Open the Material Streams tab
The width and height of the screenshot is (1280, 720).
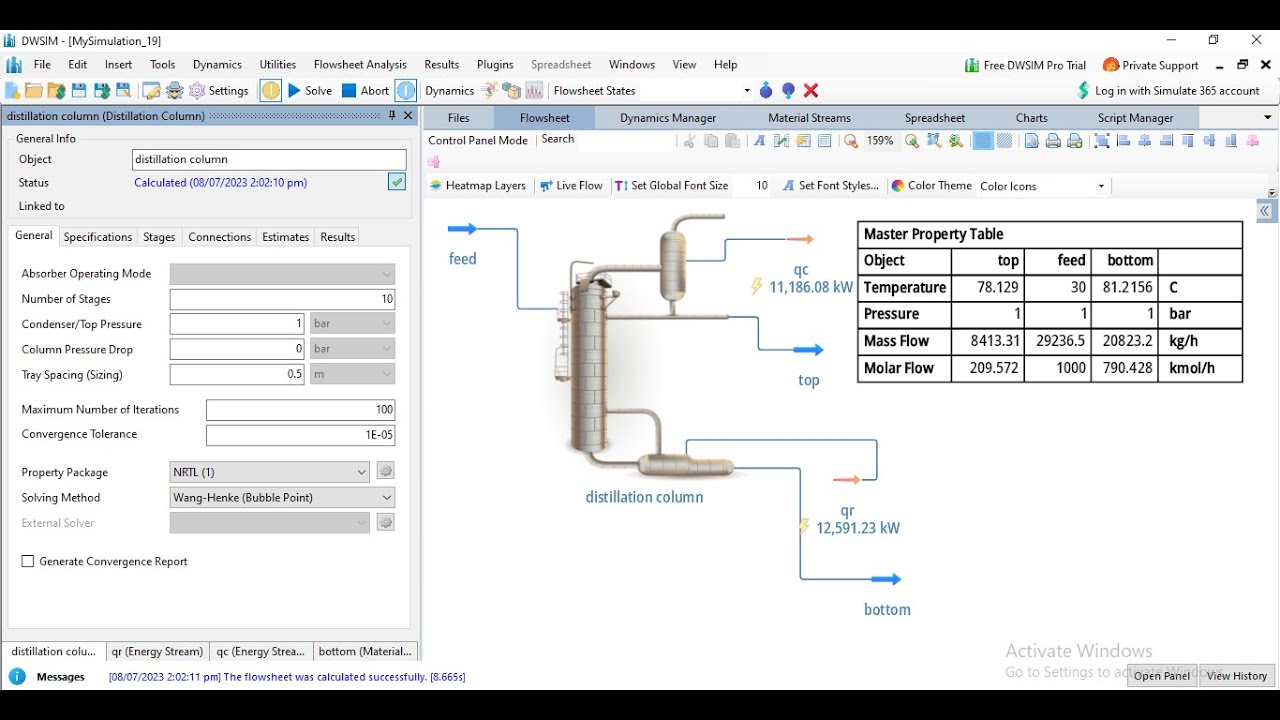[x=809, y=118]
